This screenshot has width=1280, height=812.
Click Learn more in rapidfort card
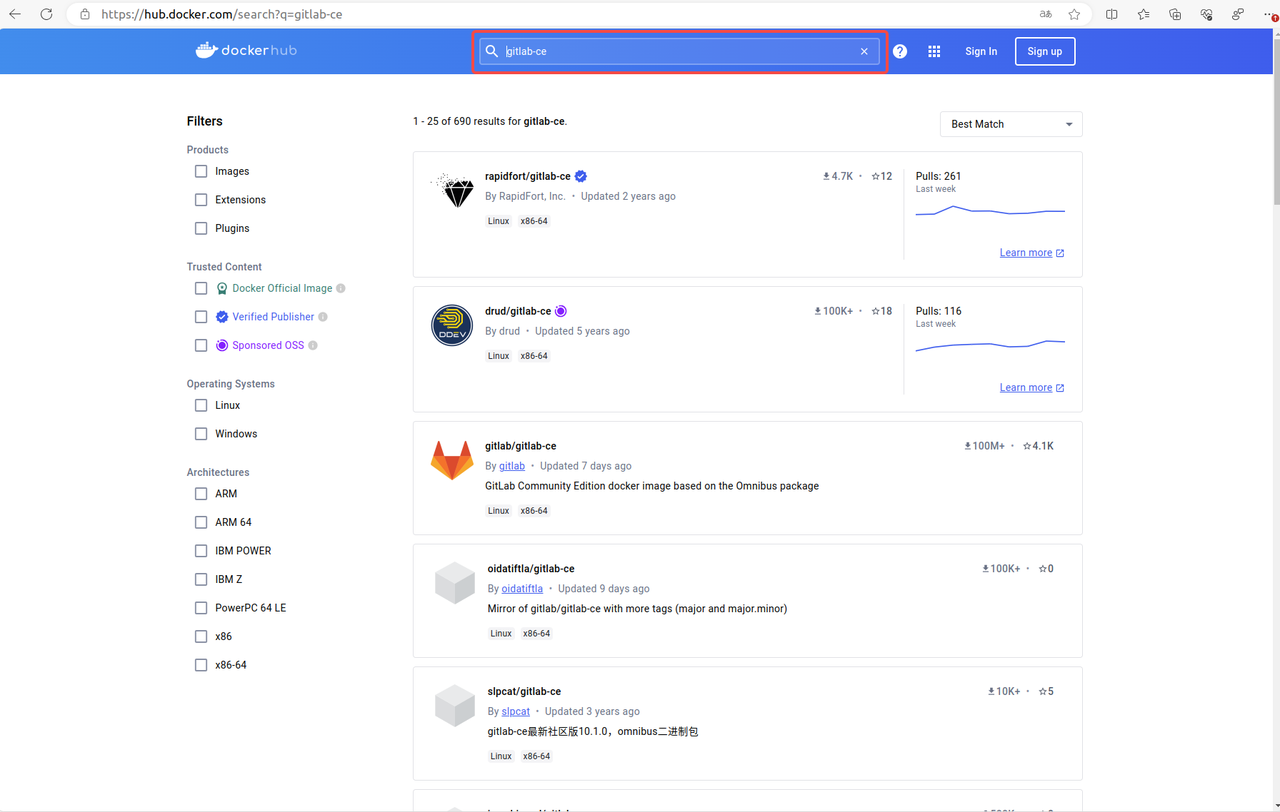pyautogui.click(x=1032, y=253)
